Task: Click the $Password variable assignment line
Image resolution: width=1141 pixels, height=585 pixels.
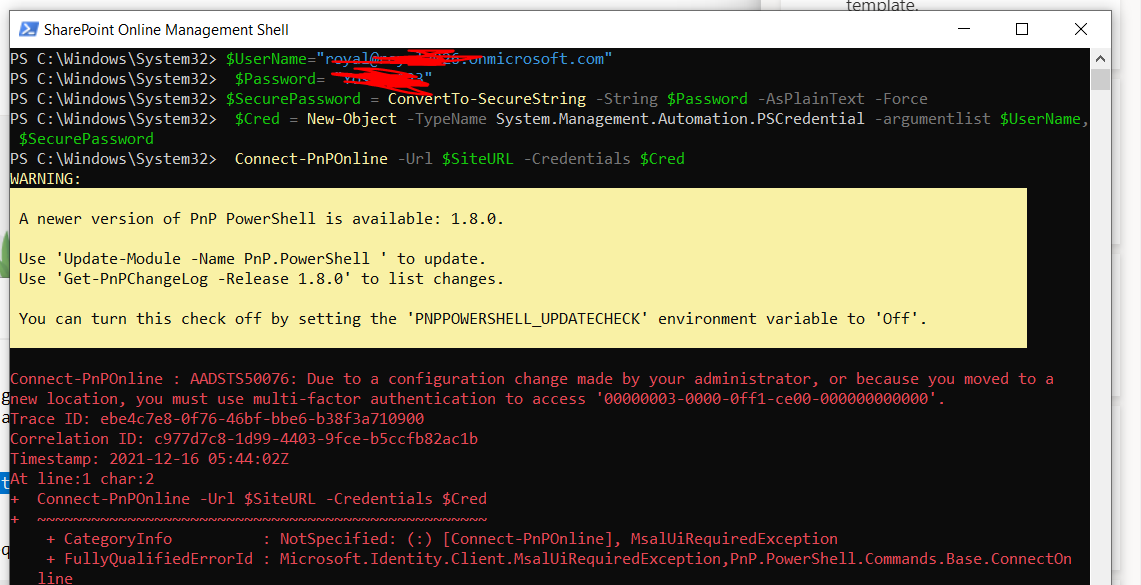Action: pos(221,79)
